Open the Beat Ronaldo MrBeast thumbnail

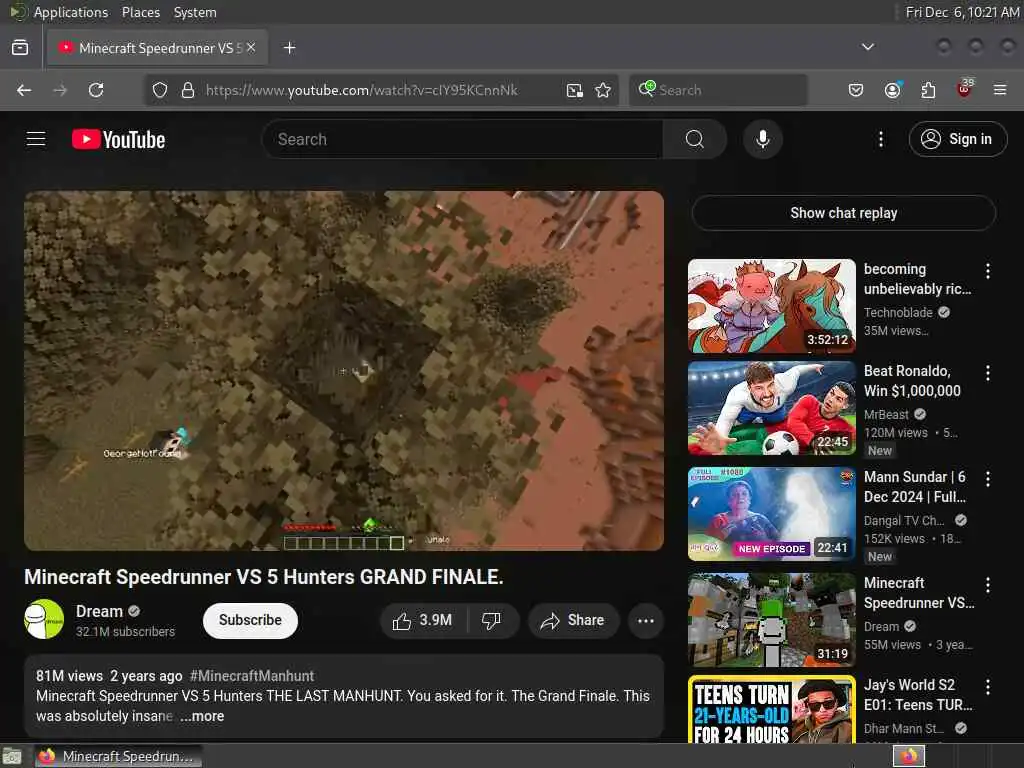click(772, 408)
